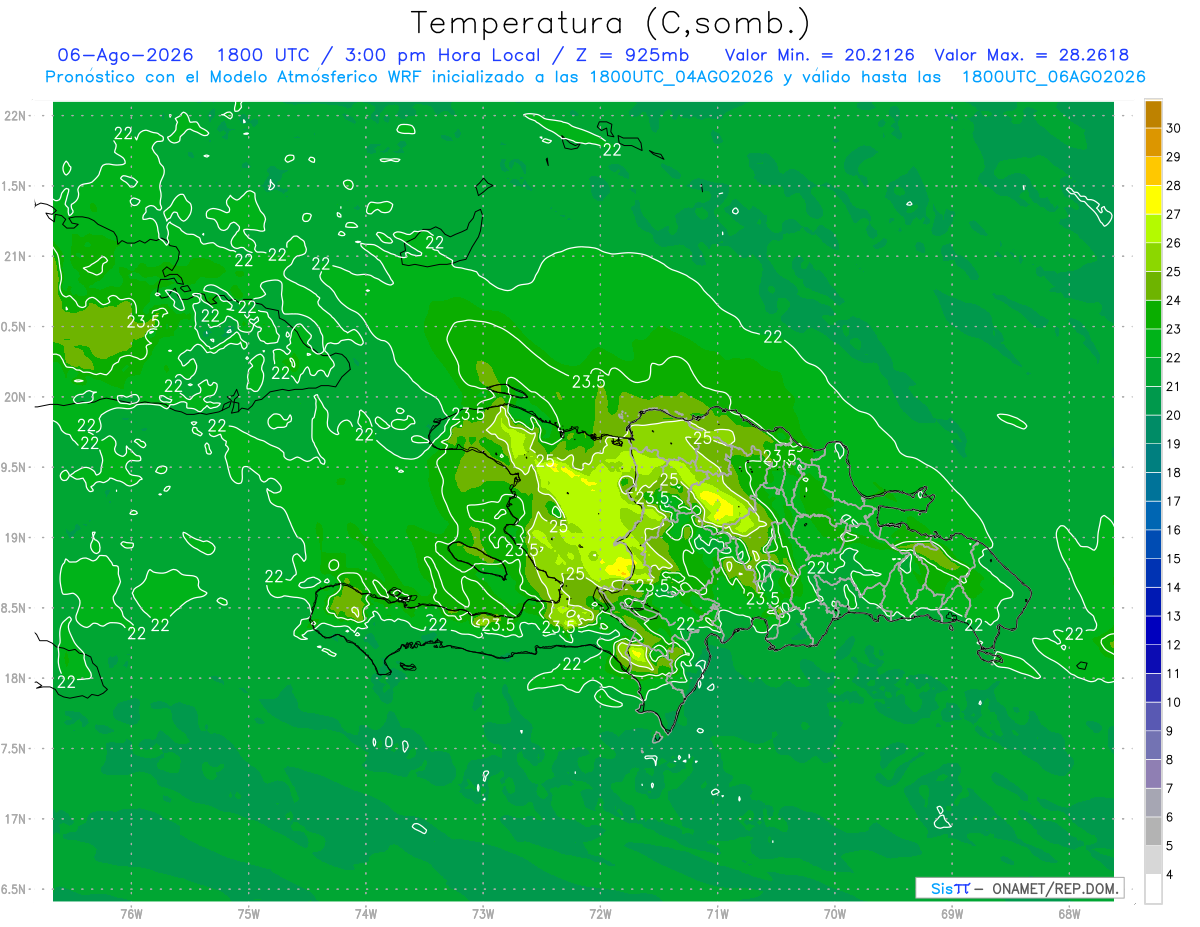Viewport: 1200px width, 927px height.
Task: Click the "73W" longitude axis label
Action: click(x=483, y=913)
